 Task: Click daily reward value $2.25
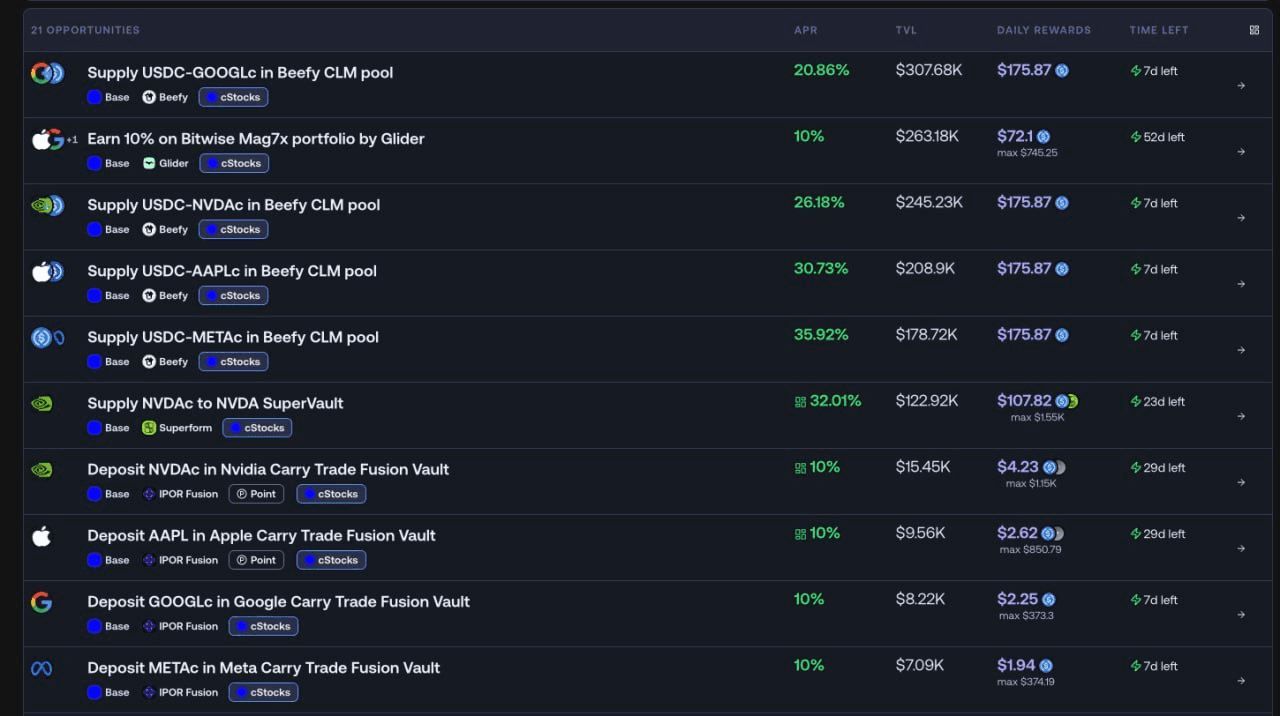[1017, 599]
